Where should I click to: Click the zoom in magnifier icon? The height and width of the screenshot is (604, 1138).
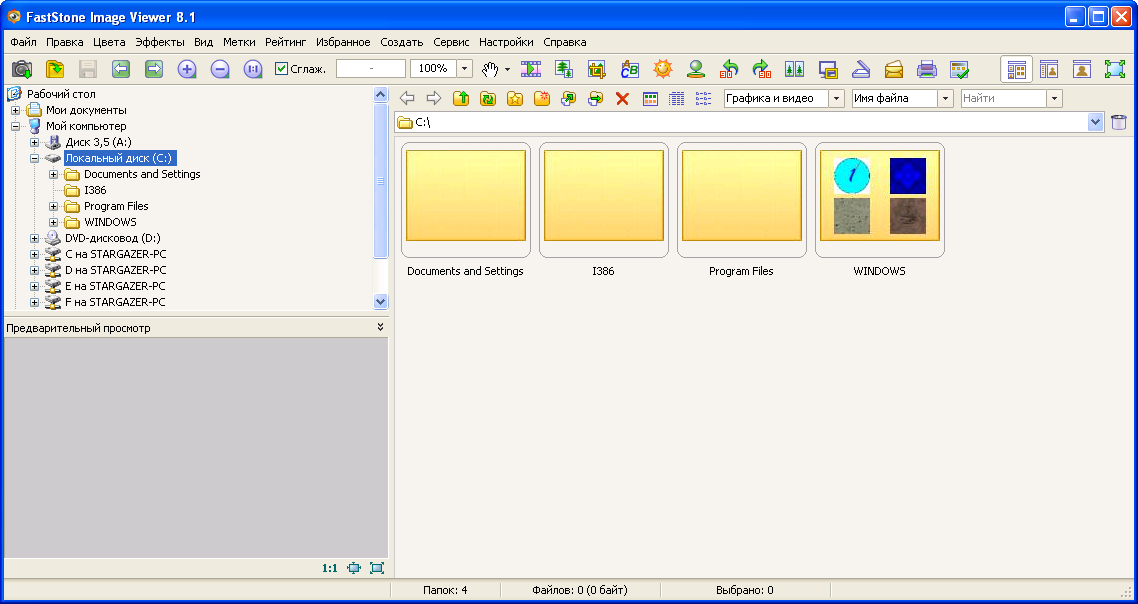[x=187, y=69]
